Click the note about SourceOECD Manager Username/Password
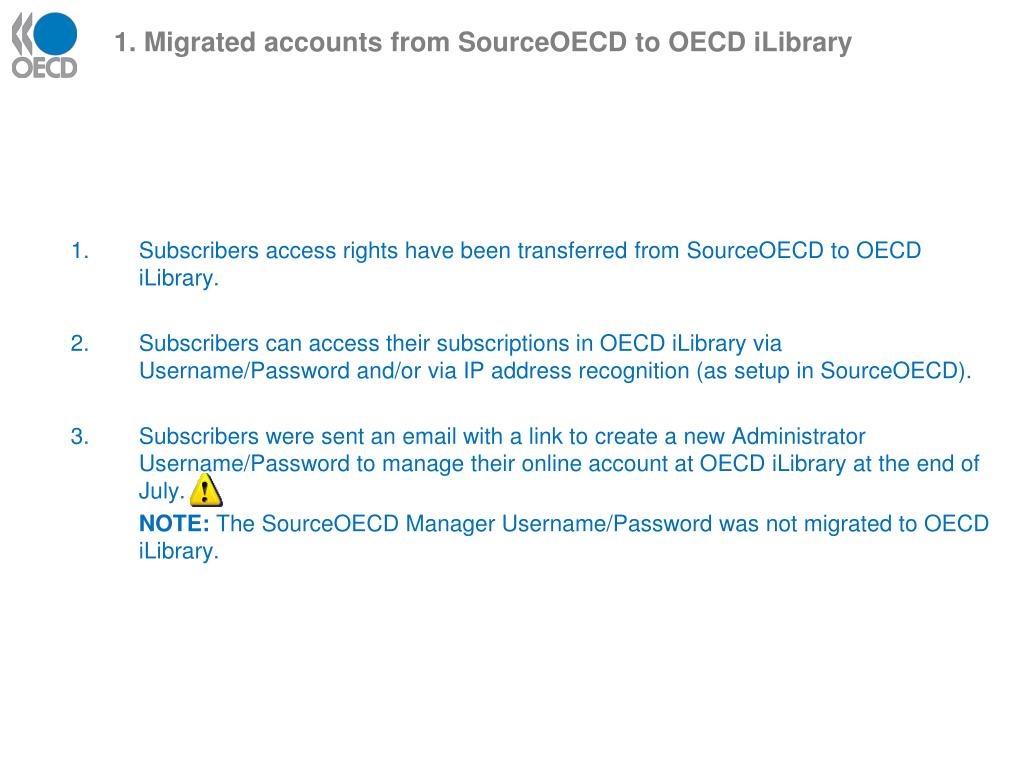This screenshot has width=1024, height=768. (564, 537)
